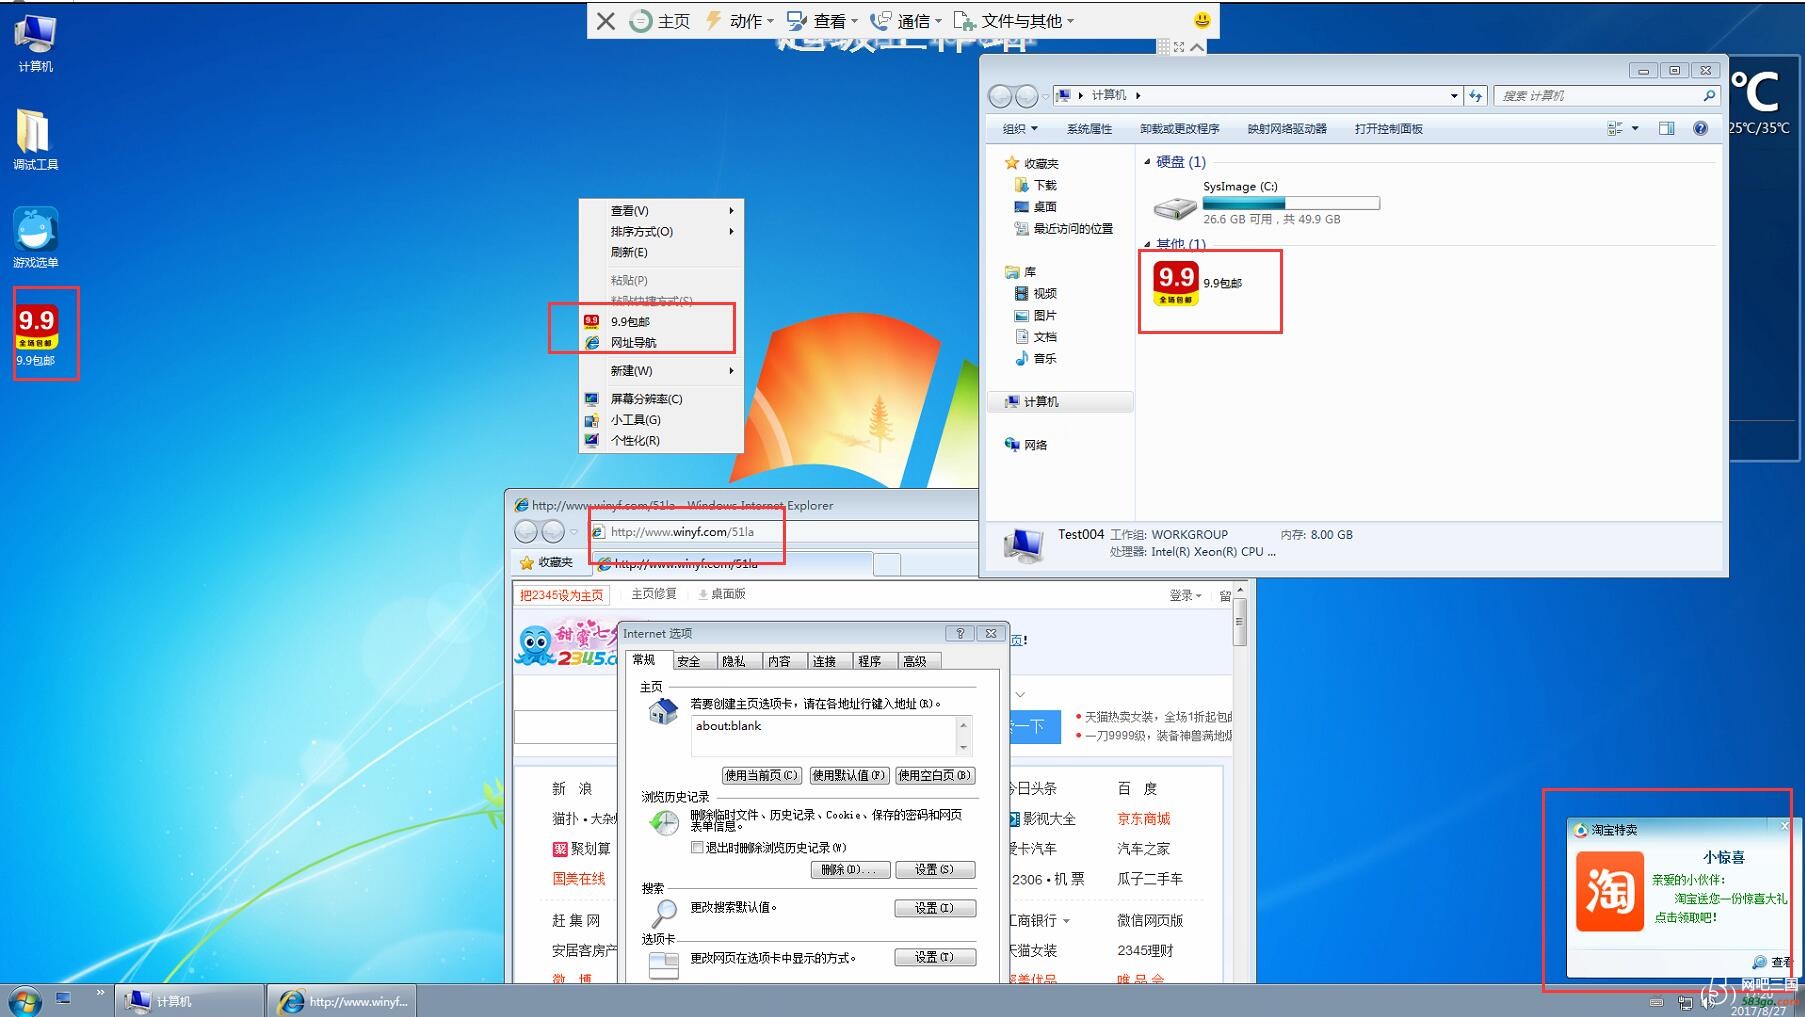Toggle the Explorer preview pane icon
The width and height of the screenshot is (1805, 1017).
point(1666,128)
